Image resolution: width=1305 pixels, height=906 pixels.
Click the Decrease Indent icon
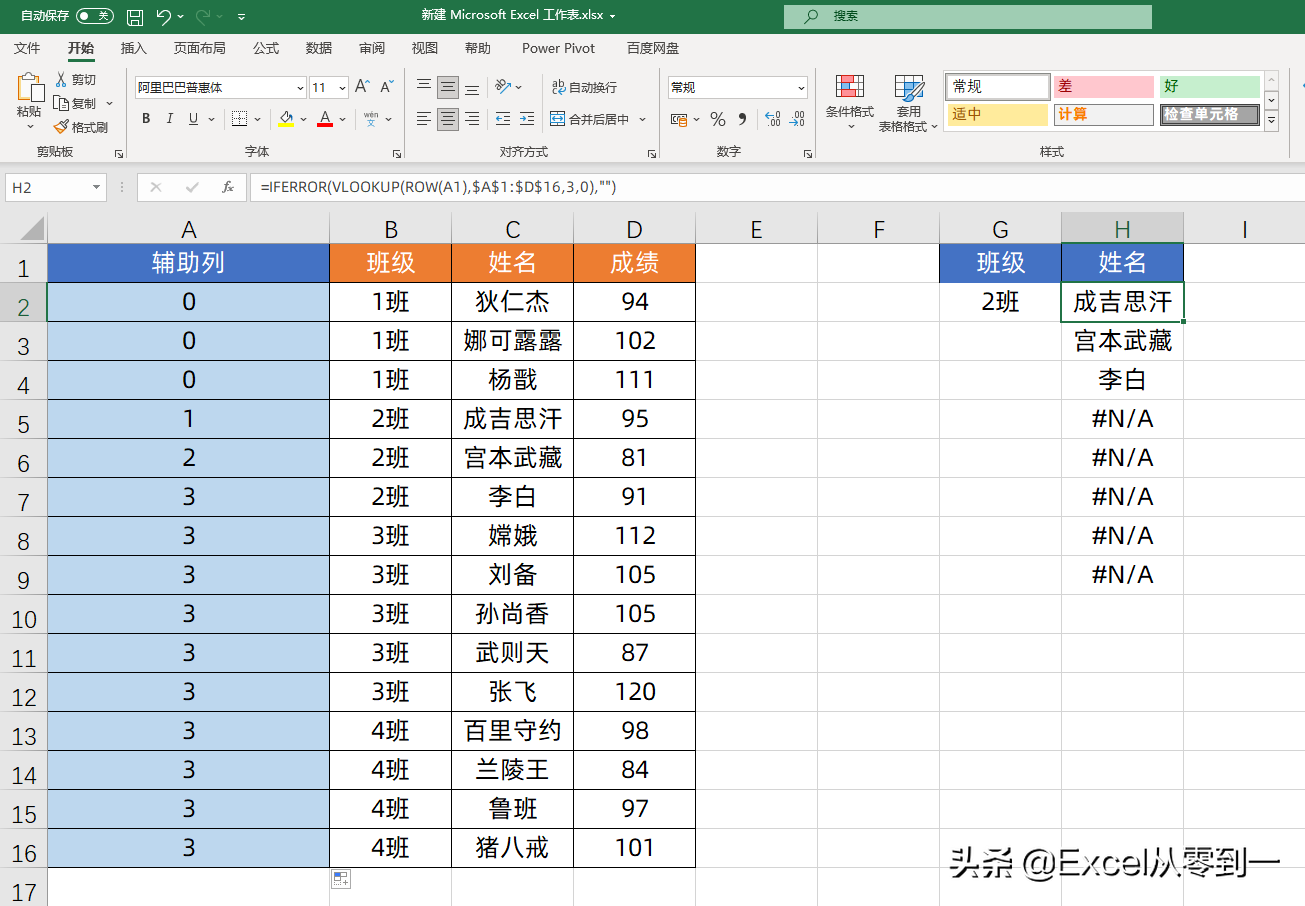[x=502, y=119]
